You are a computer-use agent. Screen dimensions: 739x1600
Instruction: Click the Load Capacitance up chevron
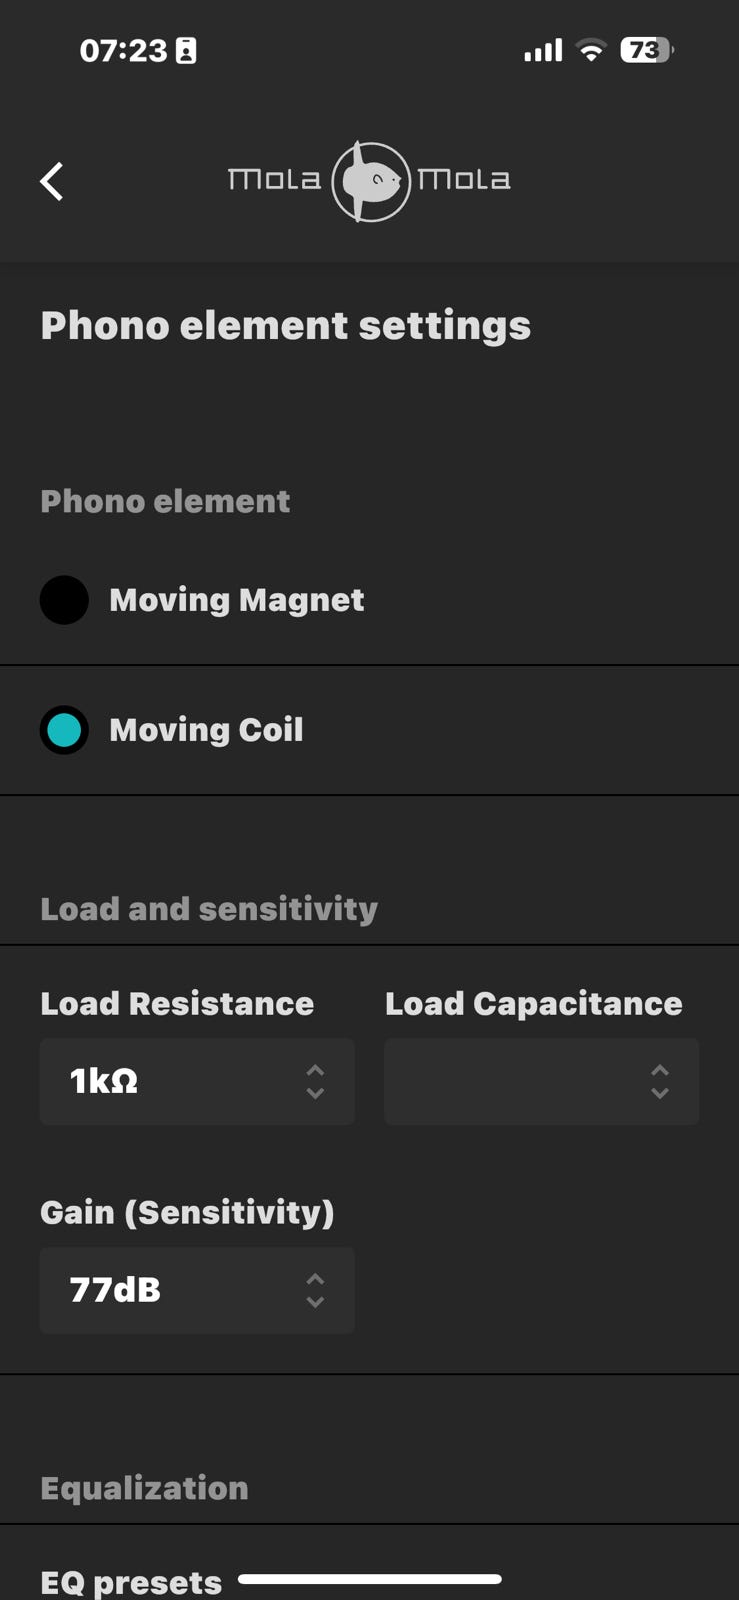(660, 1070)
